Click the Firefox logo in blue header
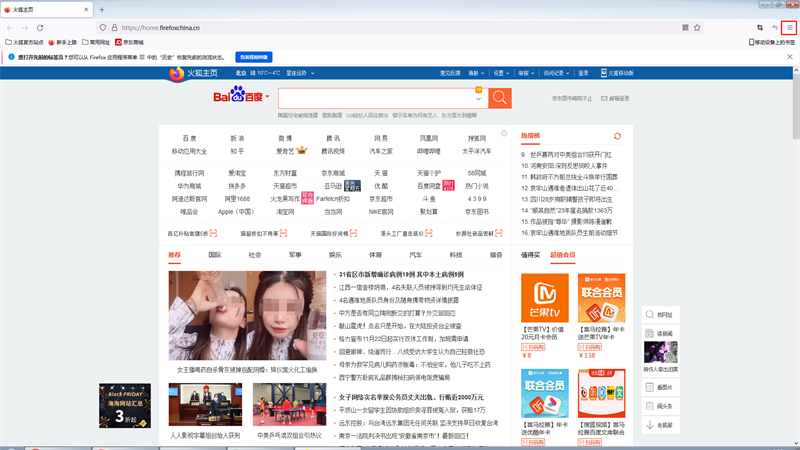The image size is (800, 450). tap(177, 73)
